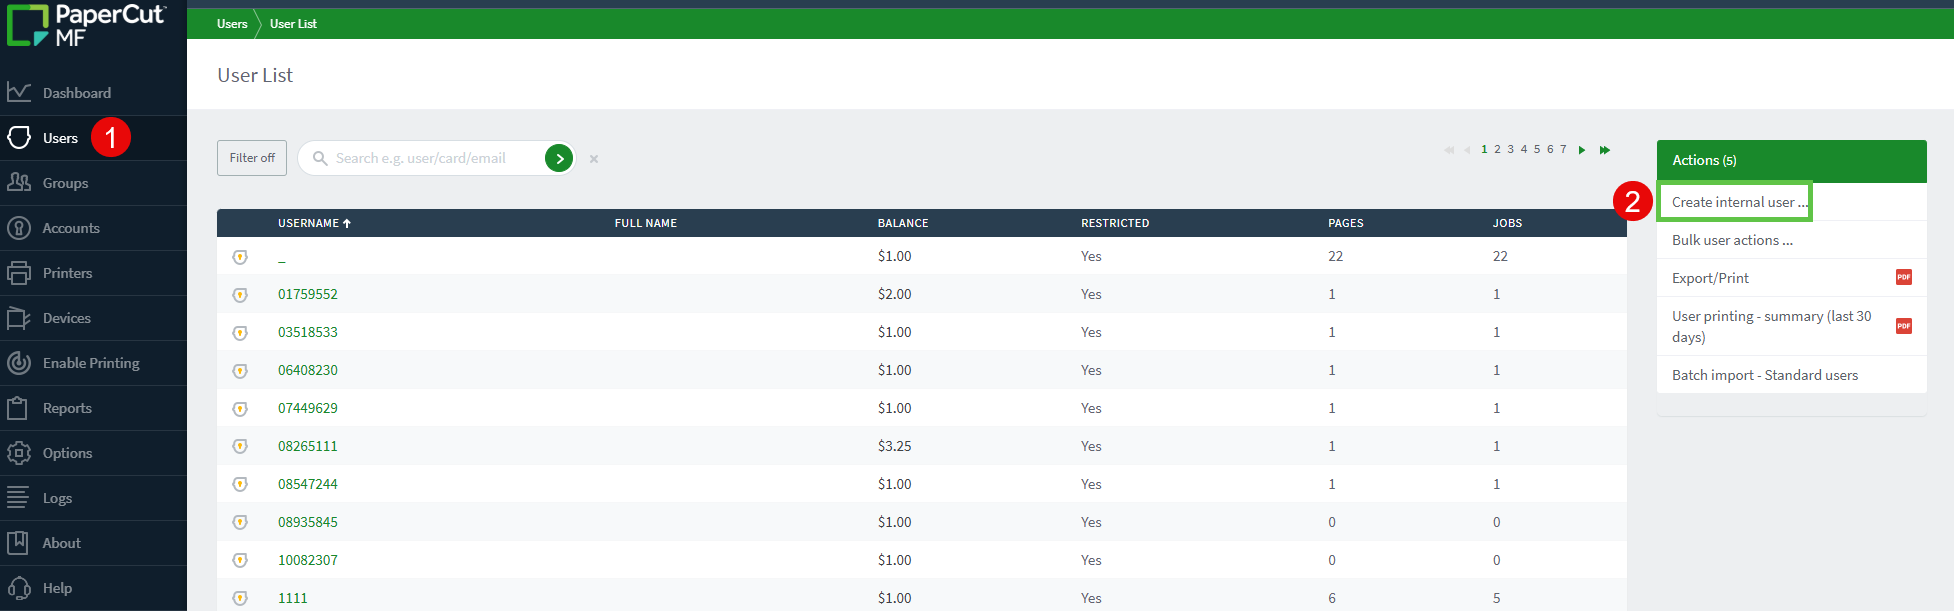
Task: Open the Help headset icon
Action: pyautogui.click(x=19, y=588)
